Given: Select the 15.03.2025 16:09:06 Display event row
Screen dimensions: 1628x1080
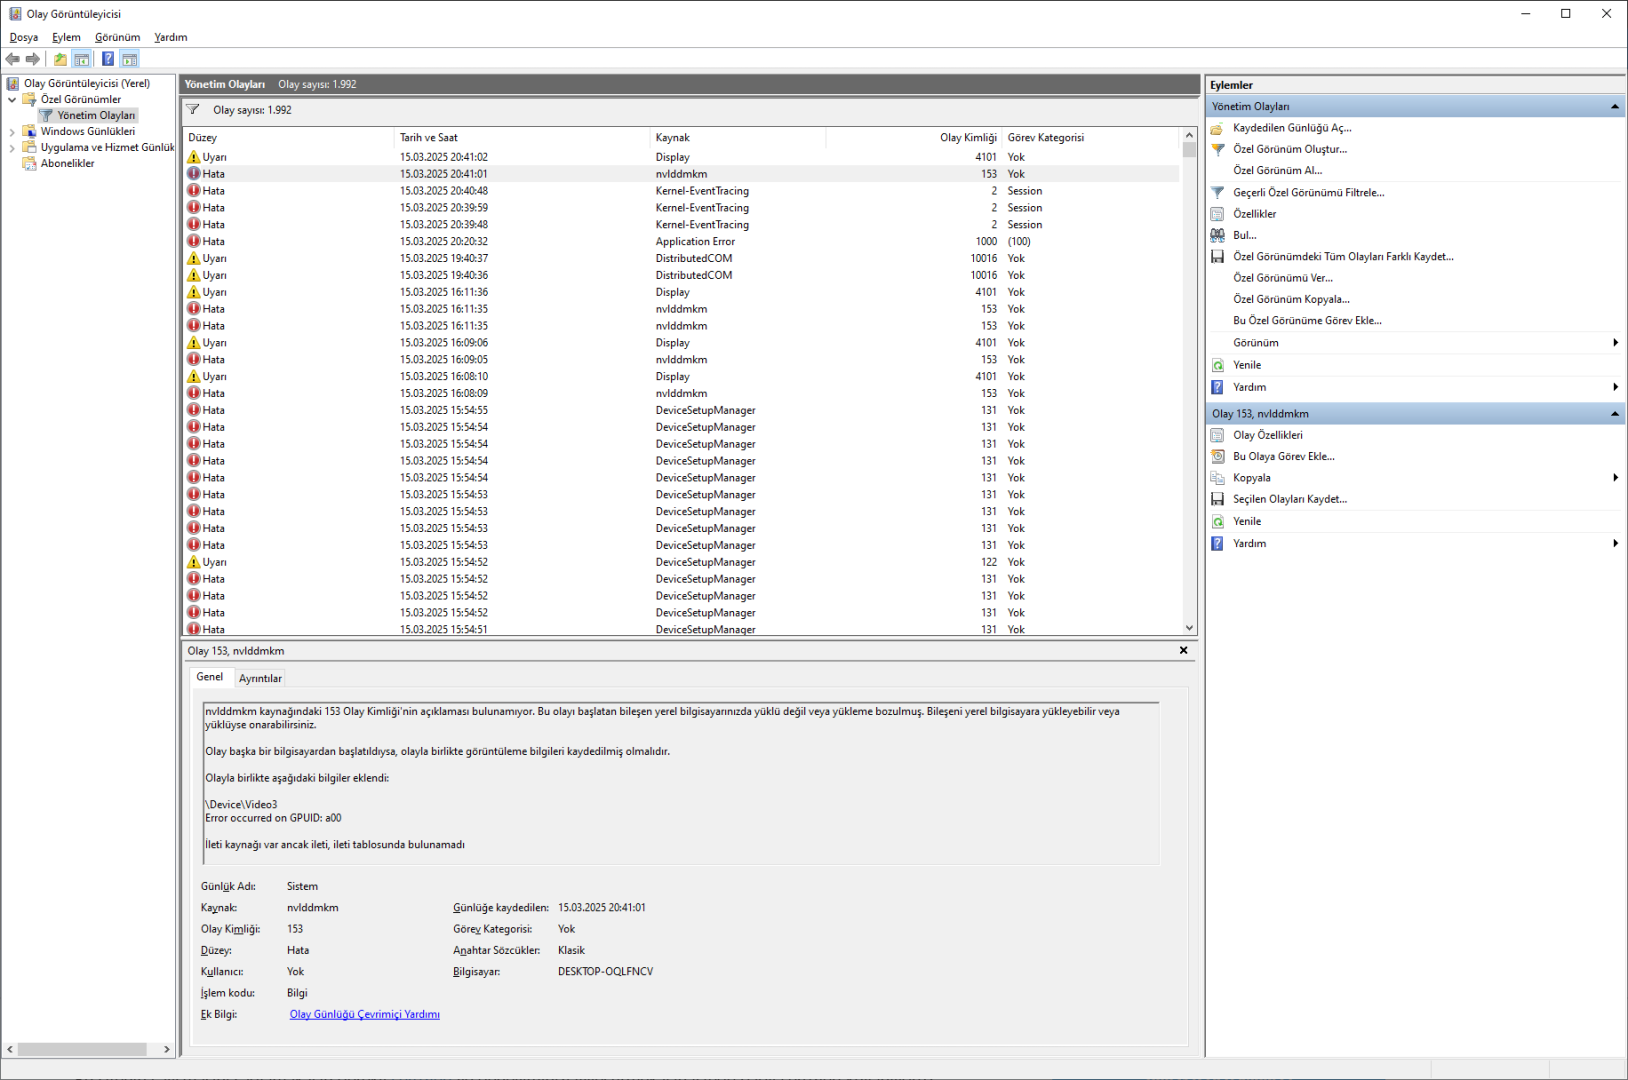Looking at the screenshot, I should pyautogui.click(x=682, y=343).
